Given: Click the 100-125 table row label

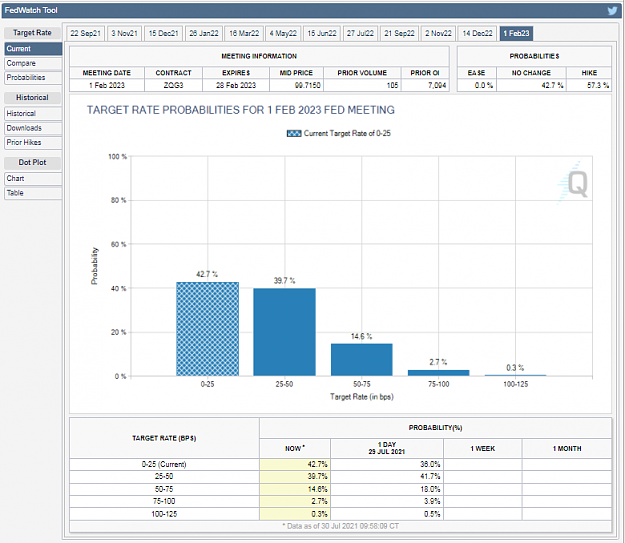Looking at the screenshot, I should pyautogui.click(x=164, y=514).
